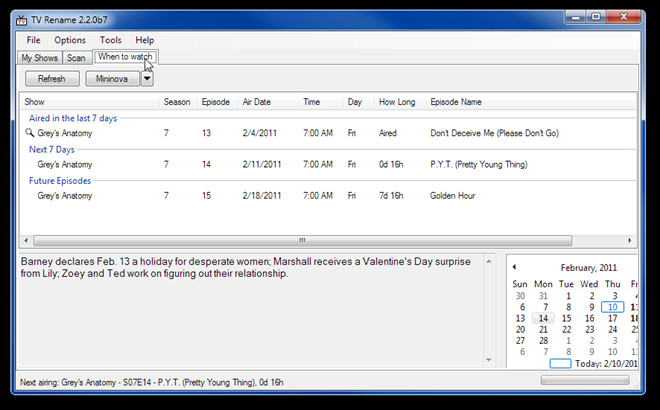Viewport: 660px width, 410px height.
Task: Sort by the Episode column header
Action: pyautogui.click(x=217, y=102)
